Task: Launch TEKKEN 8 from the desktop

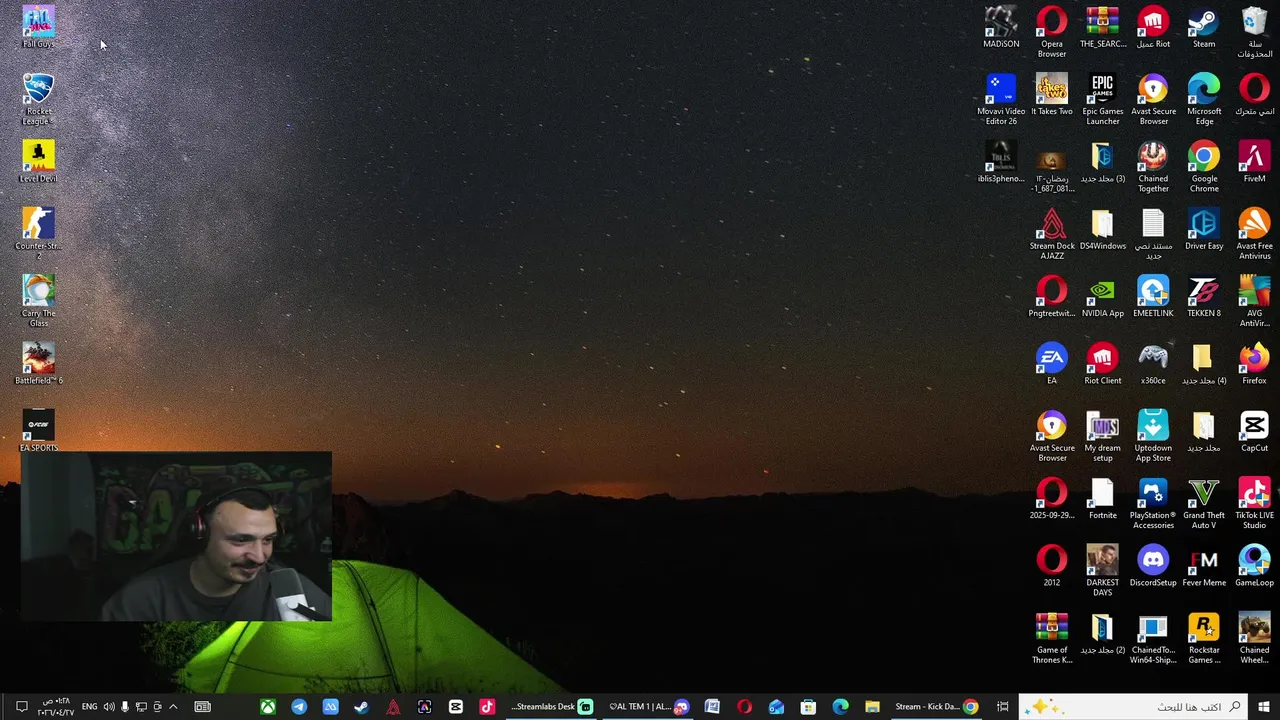Action: pyautogui.click(x=1204, y=296)
